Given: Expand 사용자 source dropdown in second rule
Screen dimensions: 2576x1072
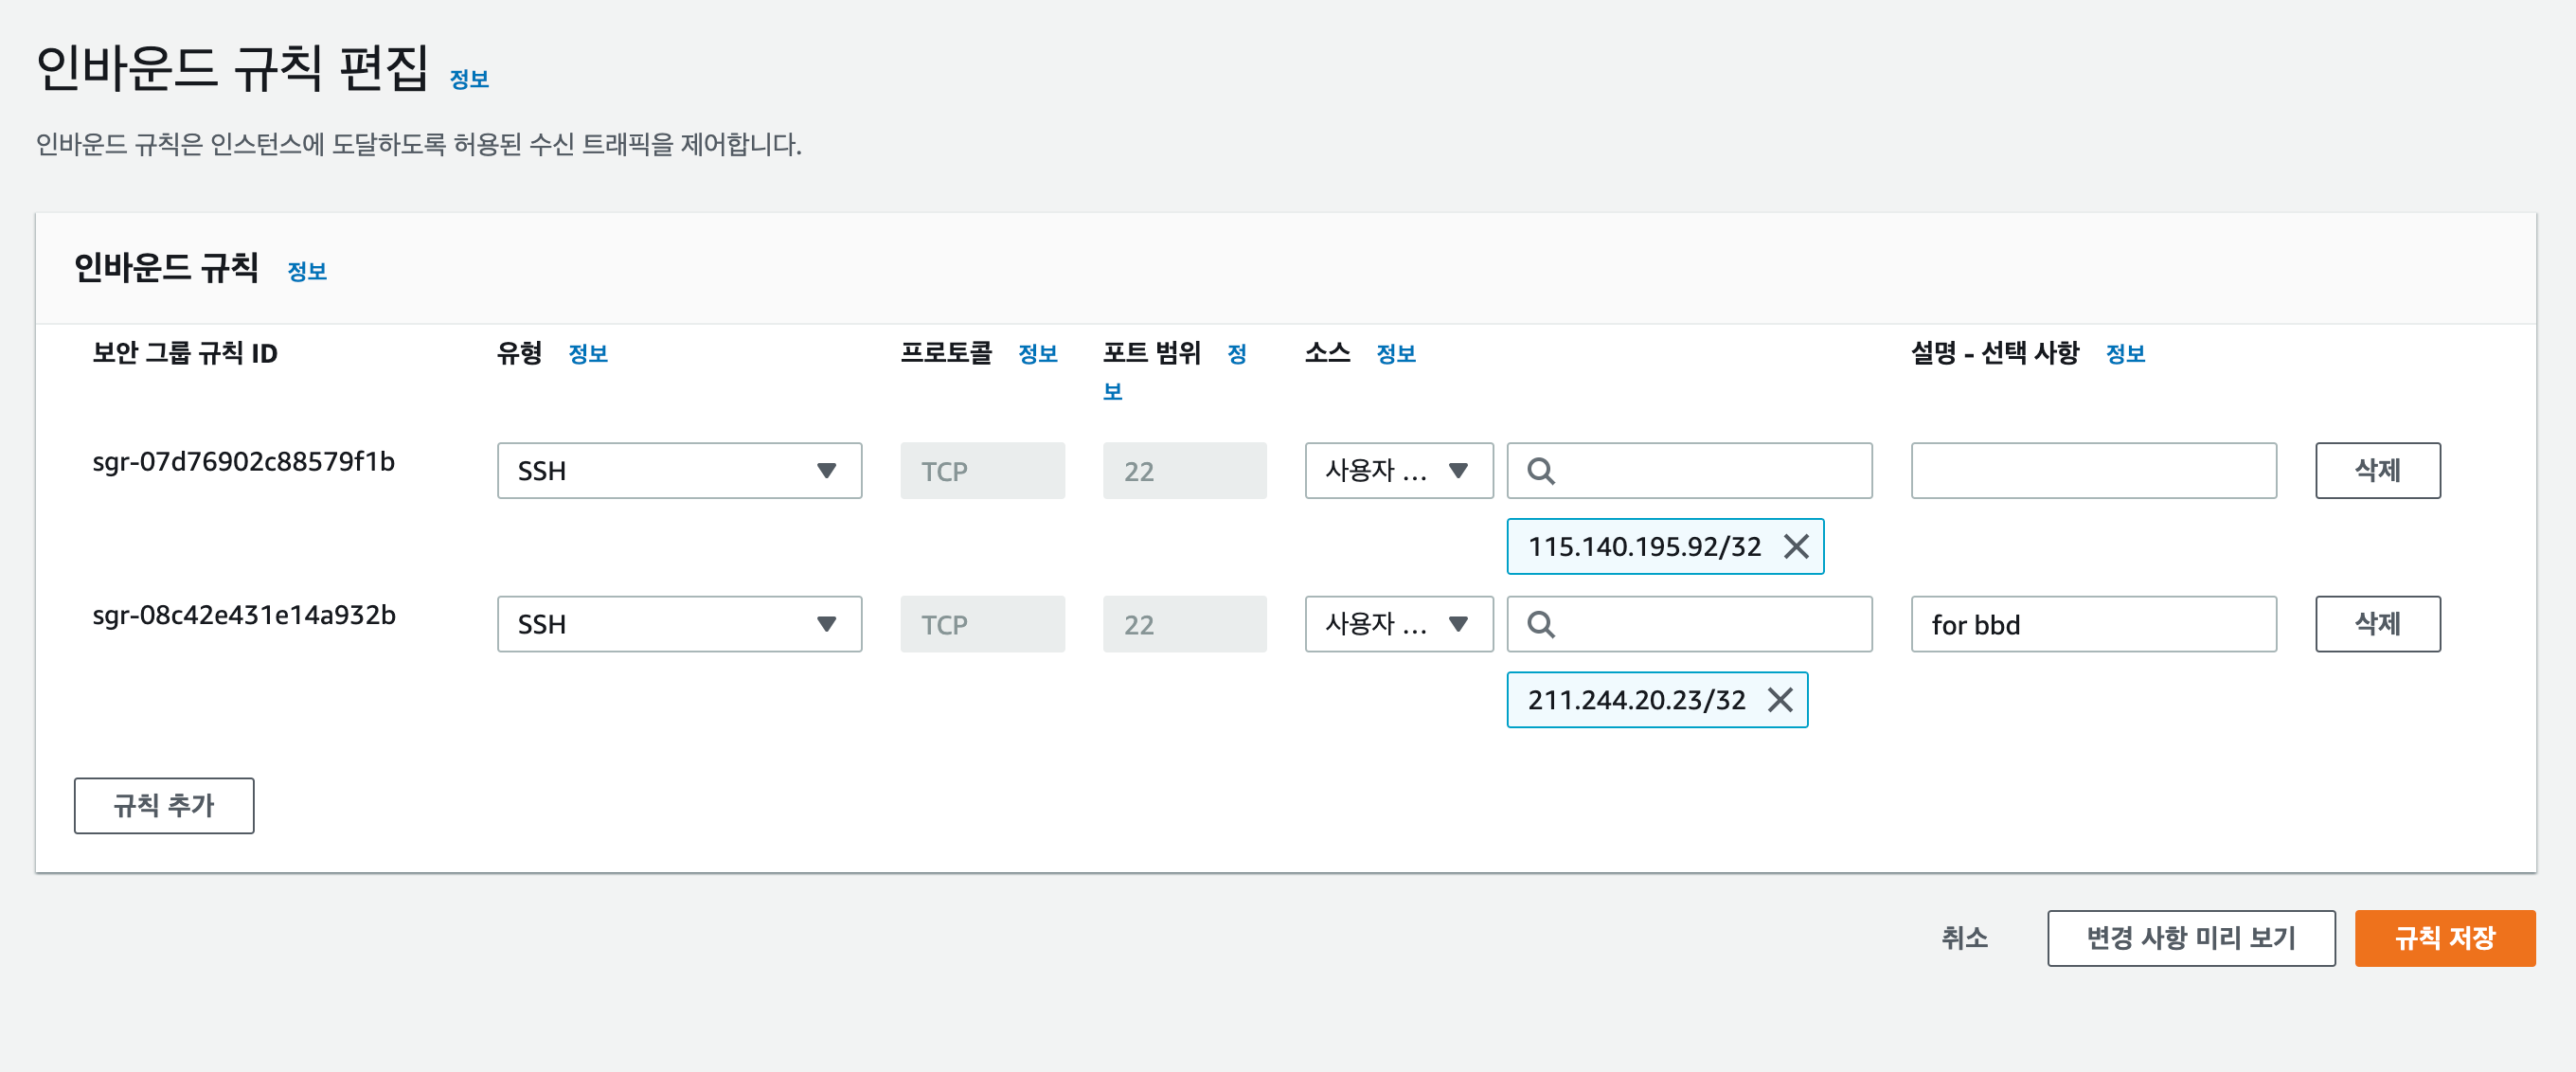Looking at the screenshot, I should tap(1397, 624).
